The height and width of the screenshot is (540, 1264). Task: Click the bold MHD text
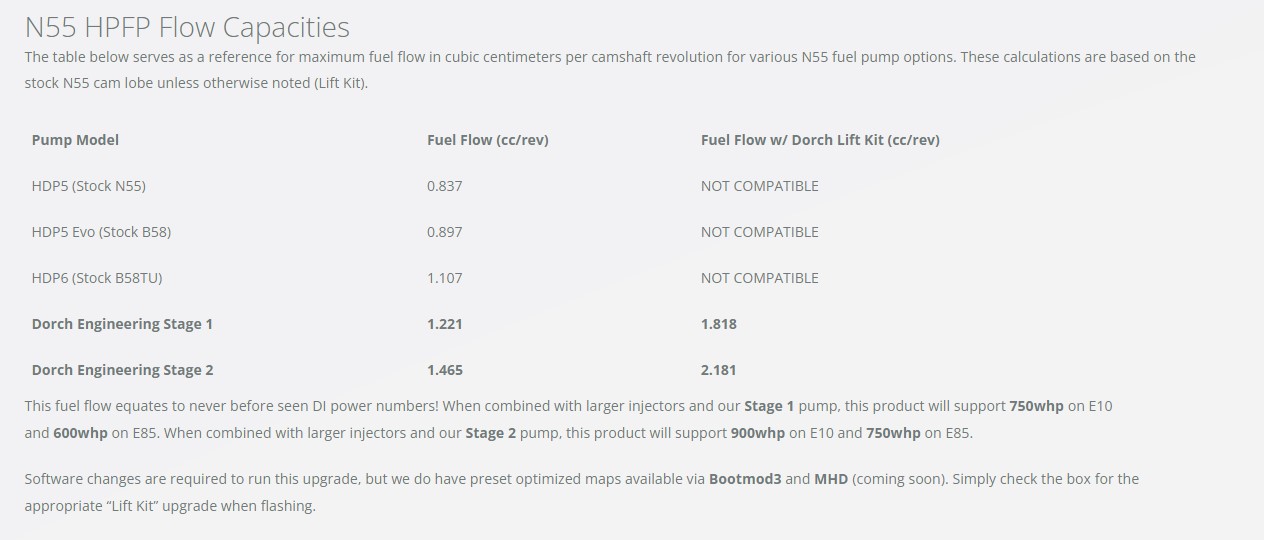831,479
